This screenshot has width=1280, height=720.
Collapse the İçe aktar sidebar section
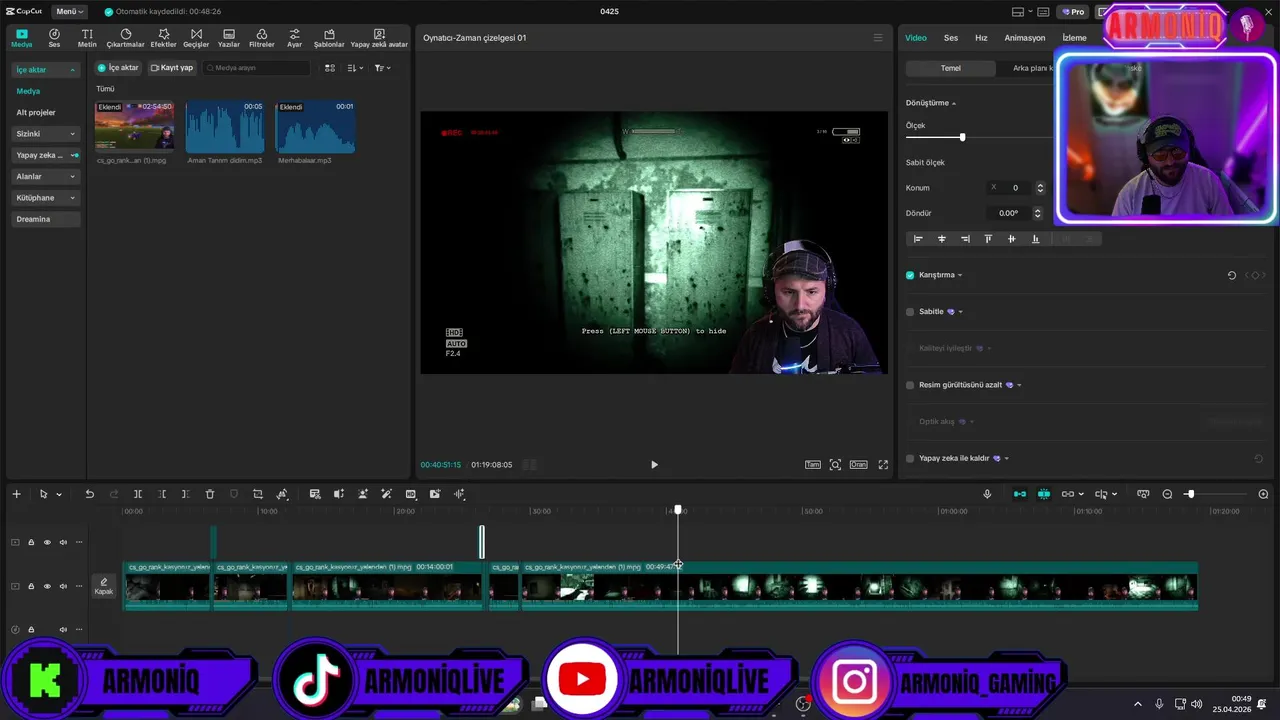click(x=46, y=70)
